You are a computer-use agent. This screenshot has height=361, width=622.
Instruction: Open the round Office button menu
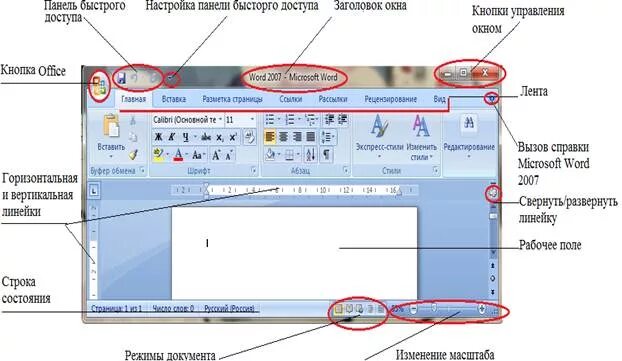[x=99, y=85]
